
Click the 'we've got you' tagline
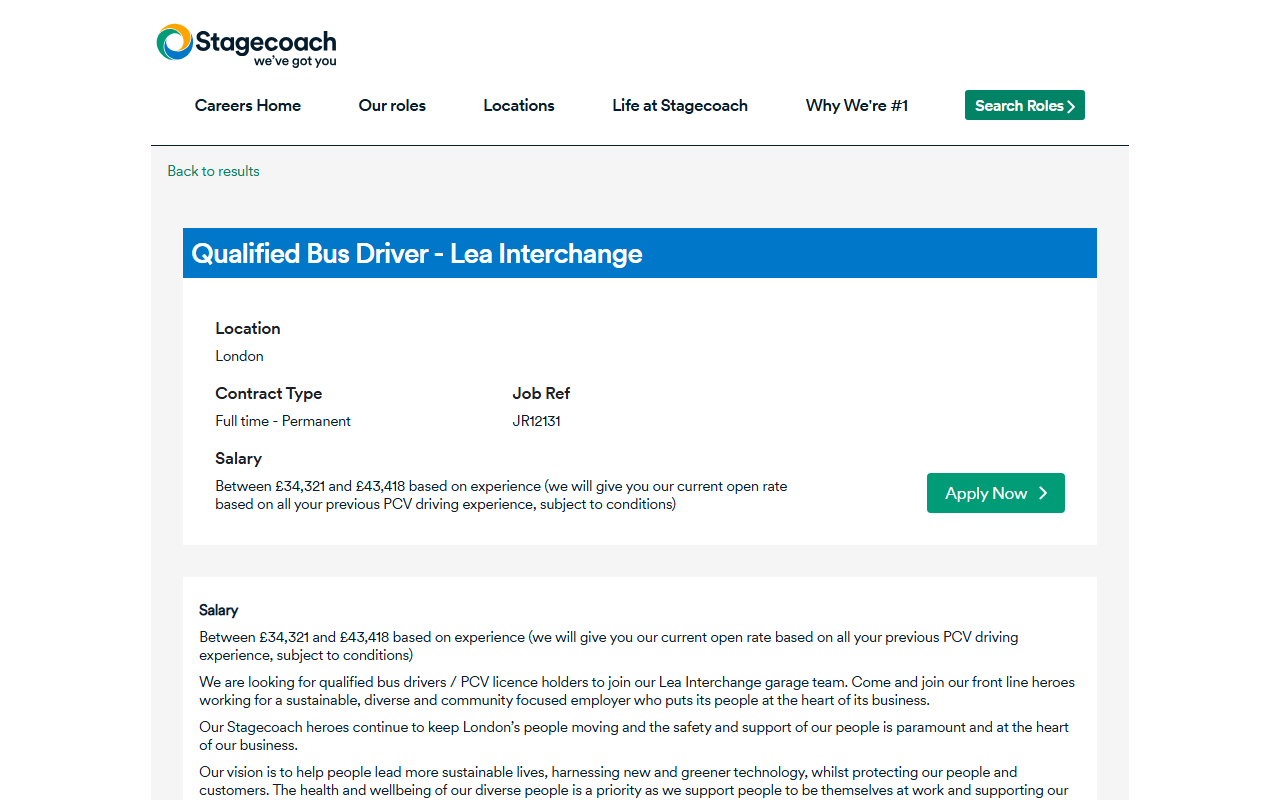(x=295, y=61)
